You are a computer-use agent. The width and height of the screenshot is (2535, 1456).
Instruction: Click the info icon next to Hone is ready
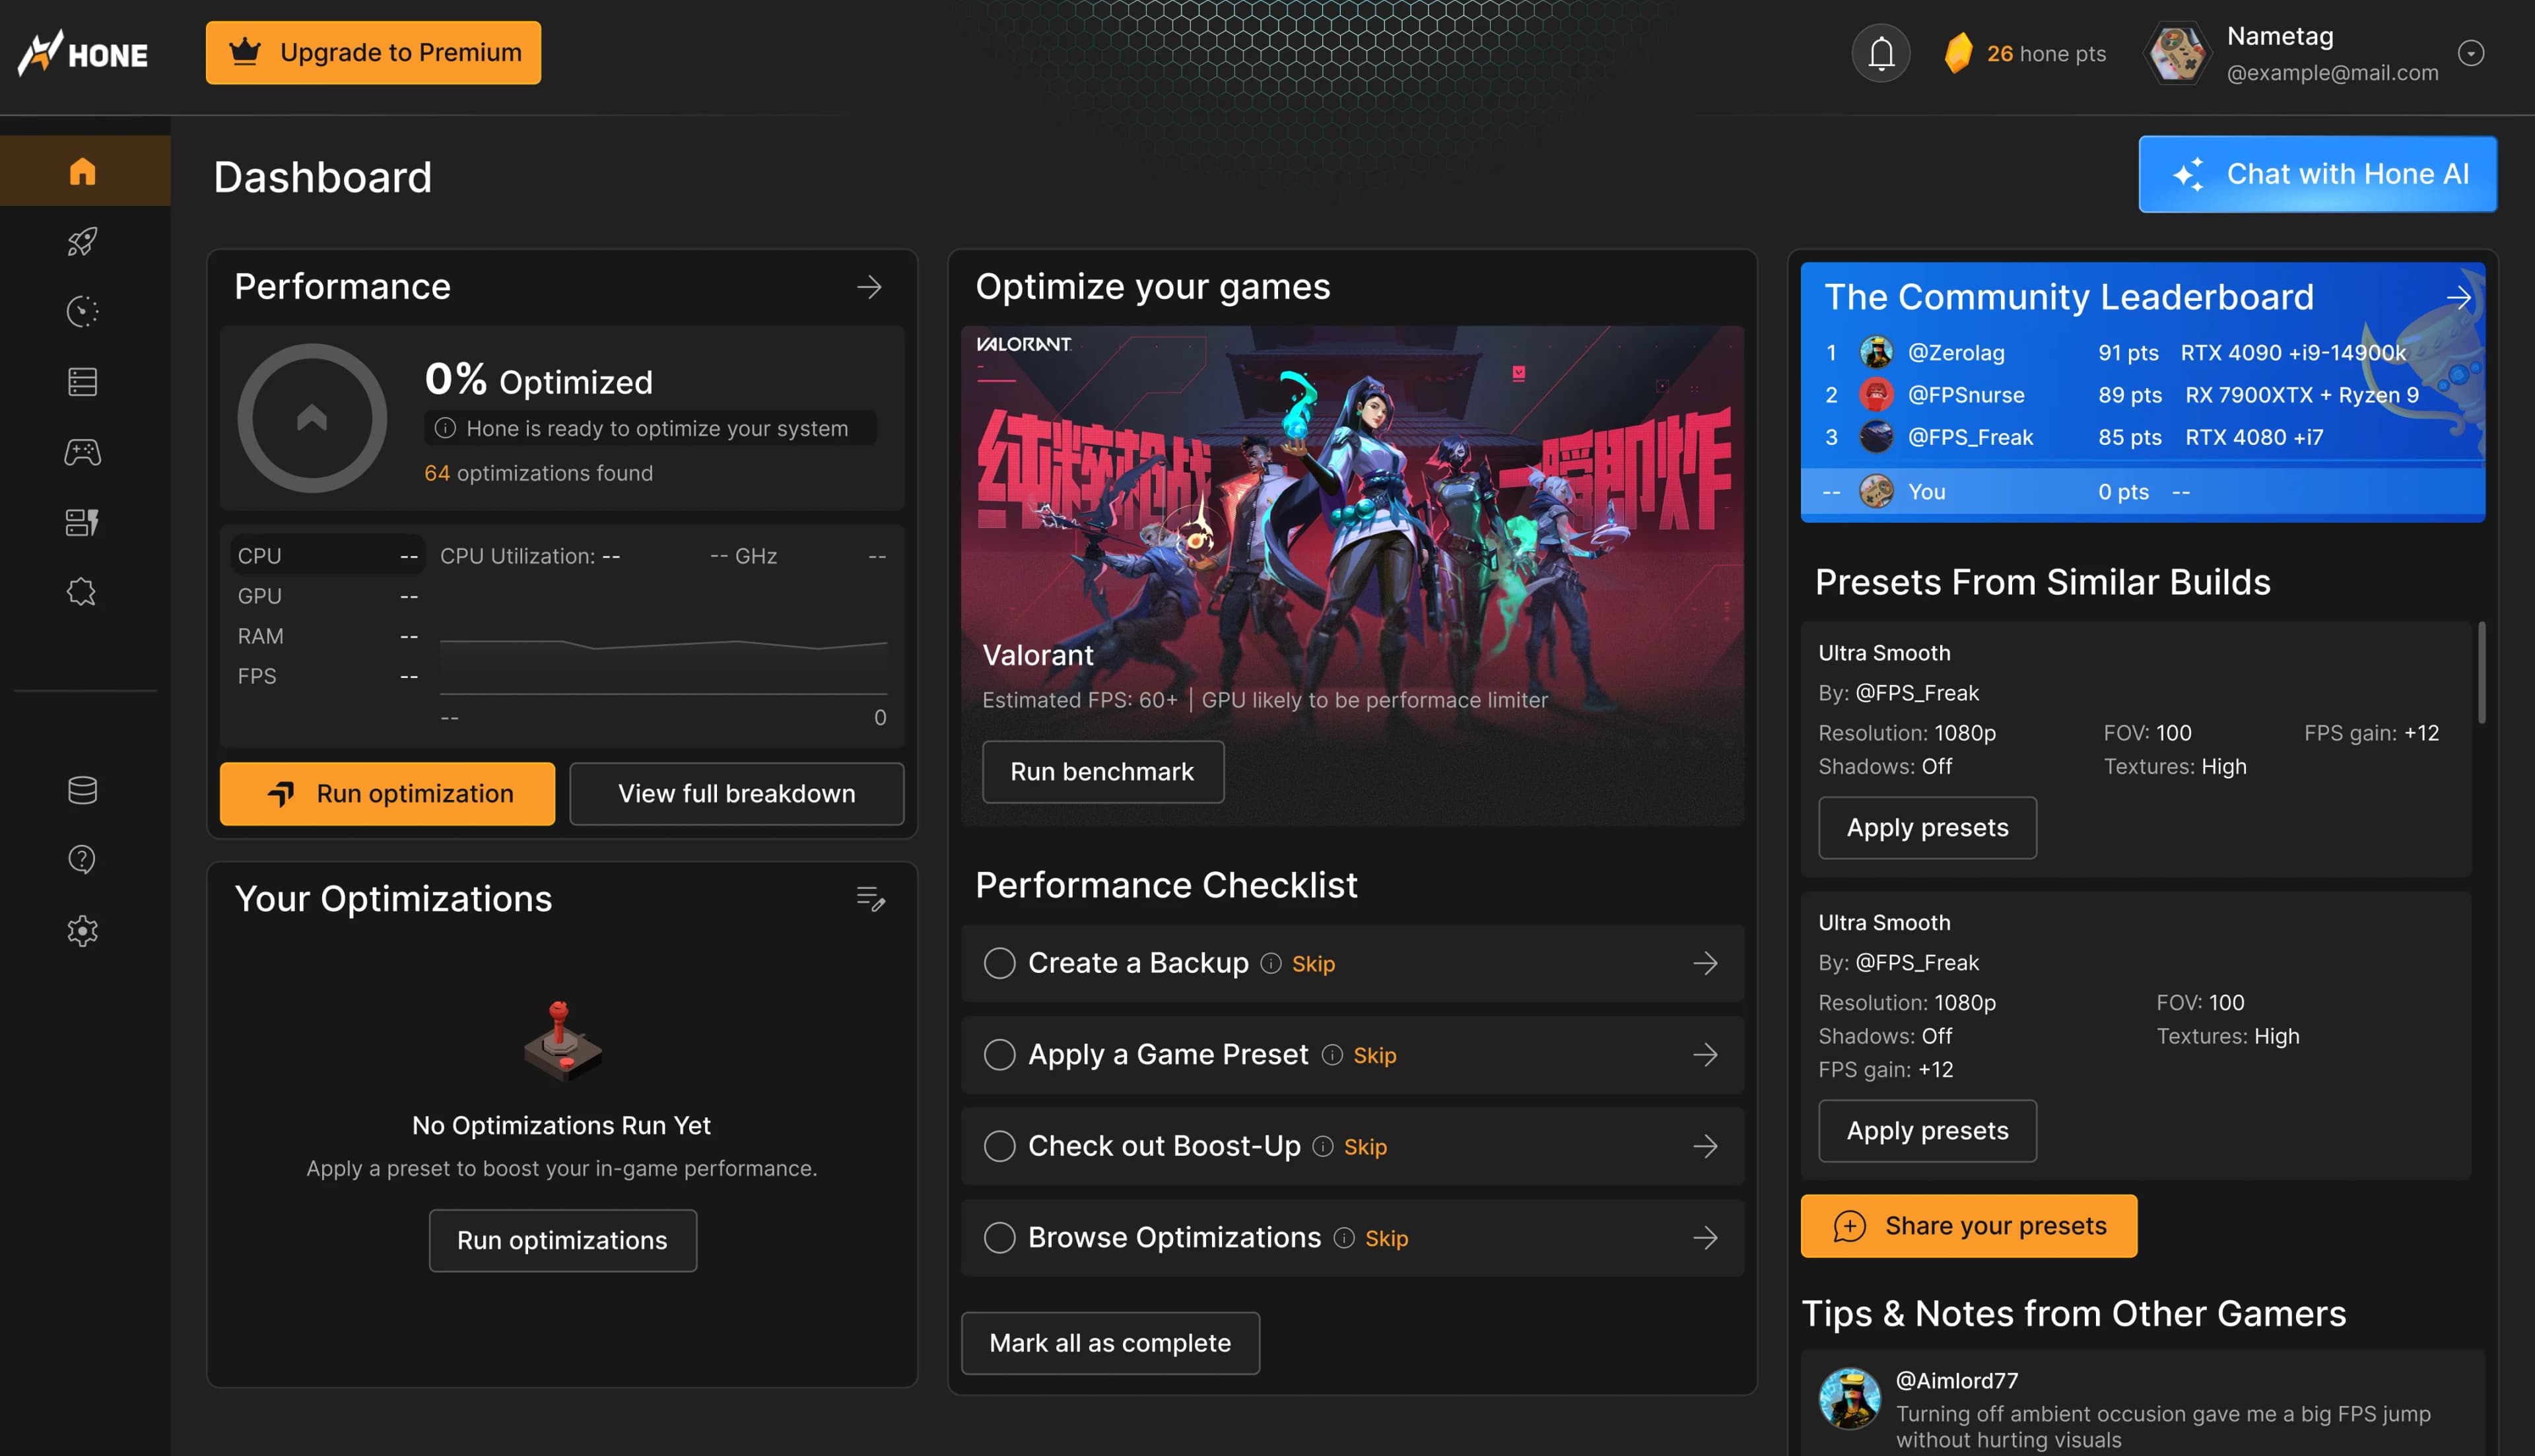[445, 428]
